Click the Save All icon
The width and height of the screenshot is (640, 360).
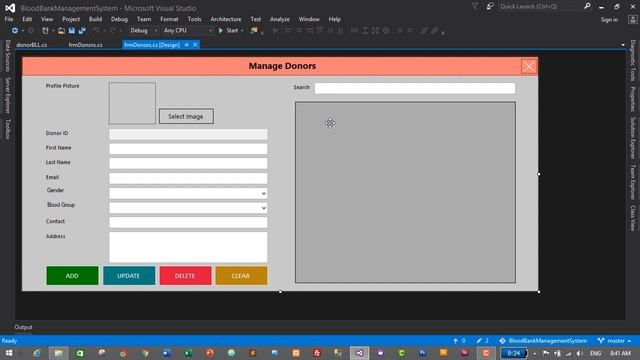click(82, 31)
